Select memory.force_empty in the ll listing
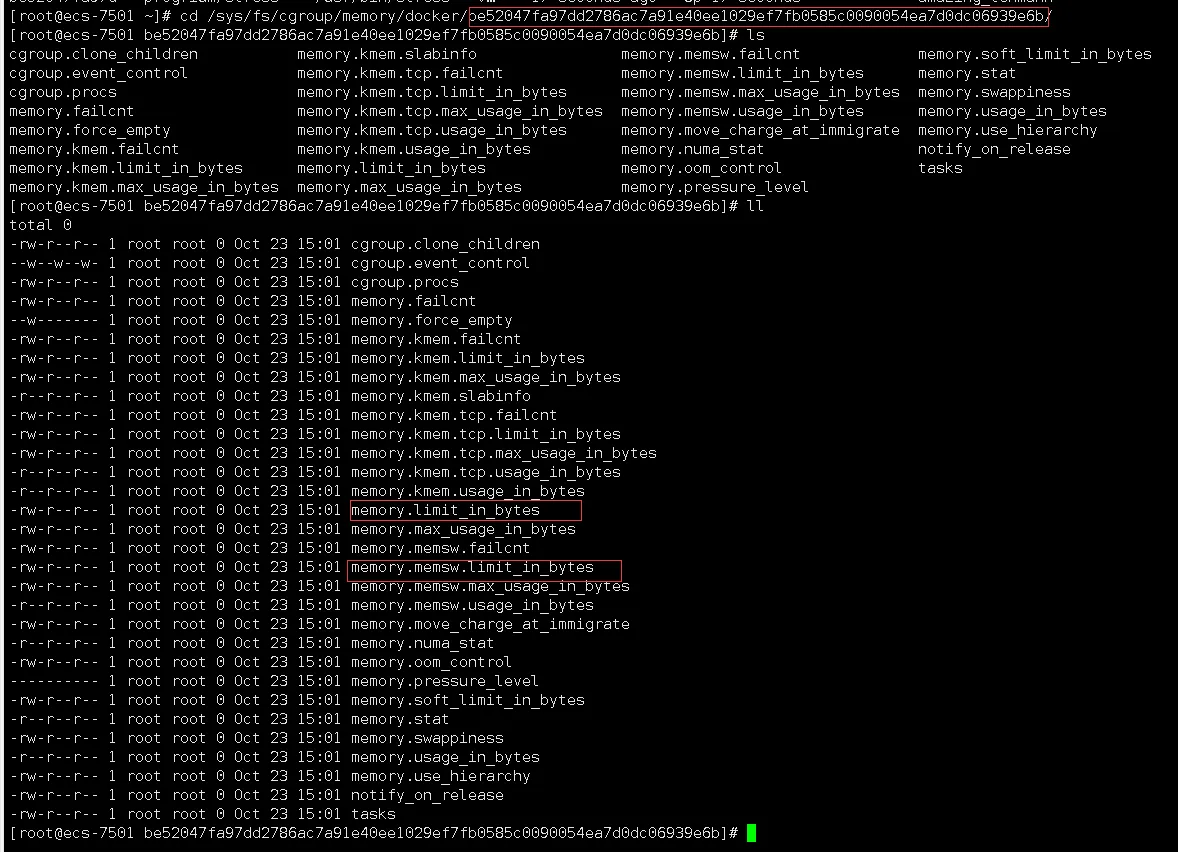 tap(431, 321)
